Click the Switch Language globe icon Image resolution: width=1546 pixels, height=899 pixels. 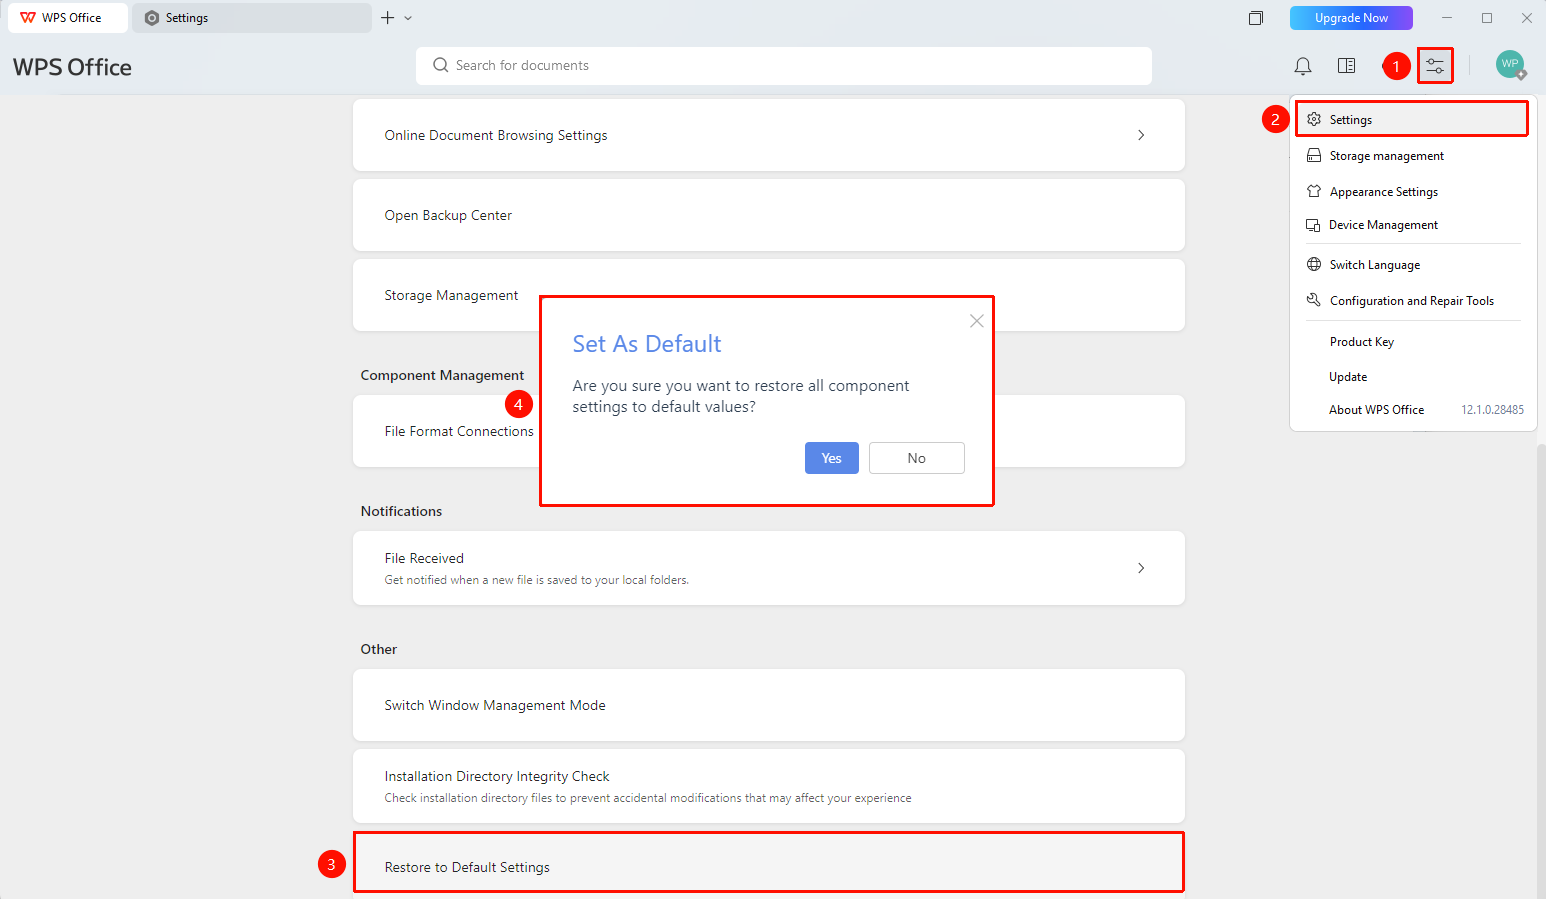(x=1314, y=264)
